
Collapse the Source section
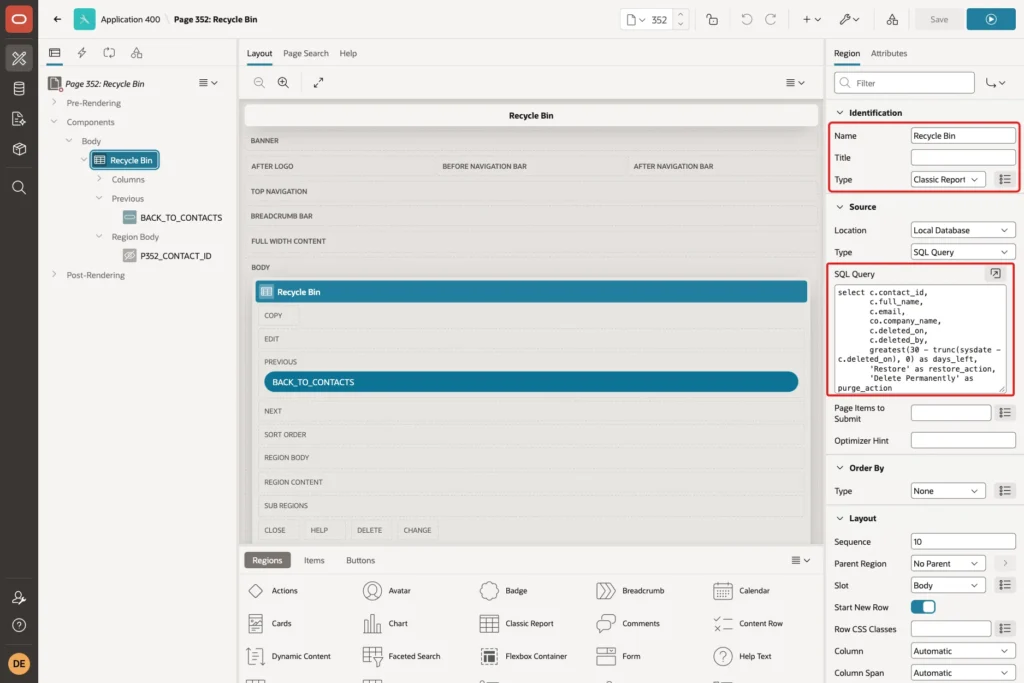(840, 206)
